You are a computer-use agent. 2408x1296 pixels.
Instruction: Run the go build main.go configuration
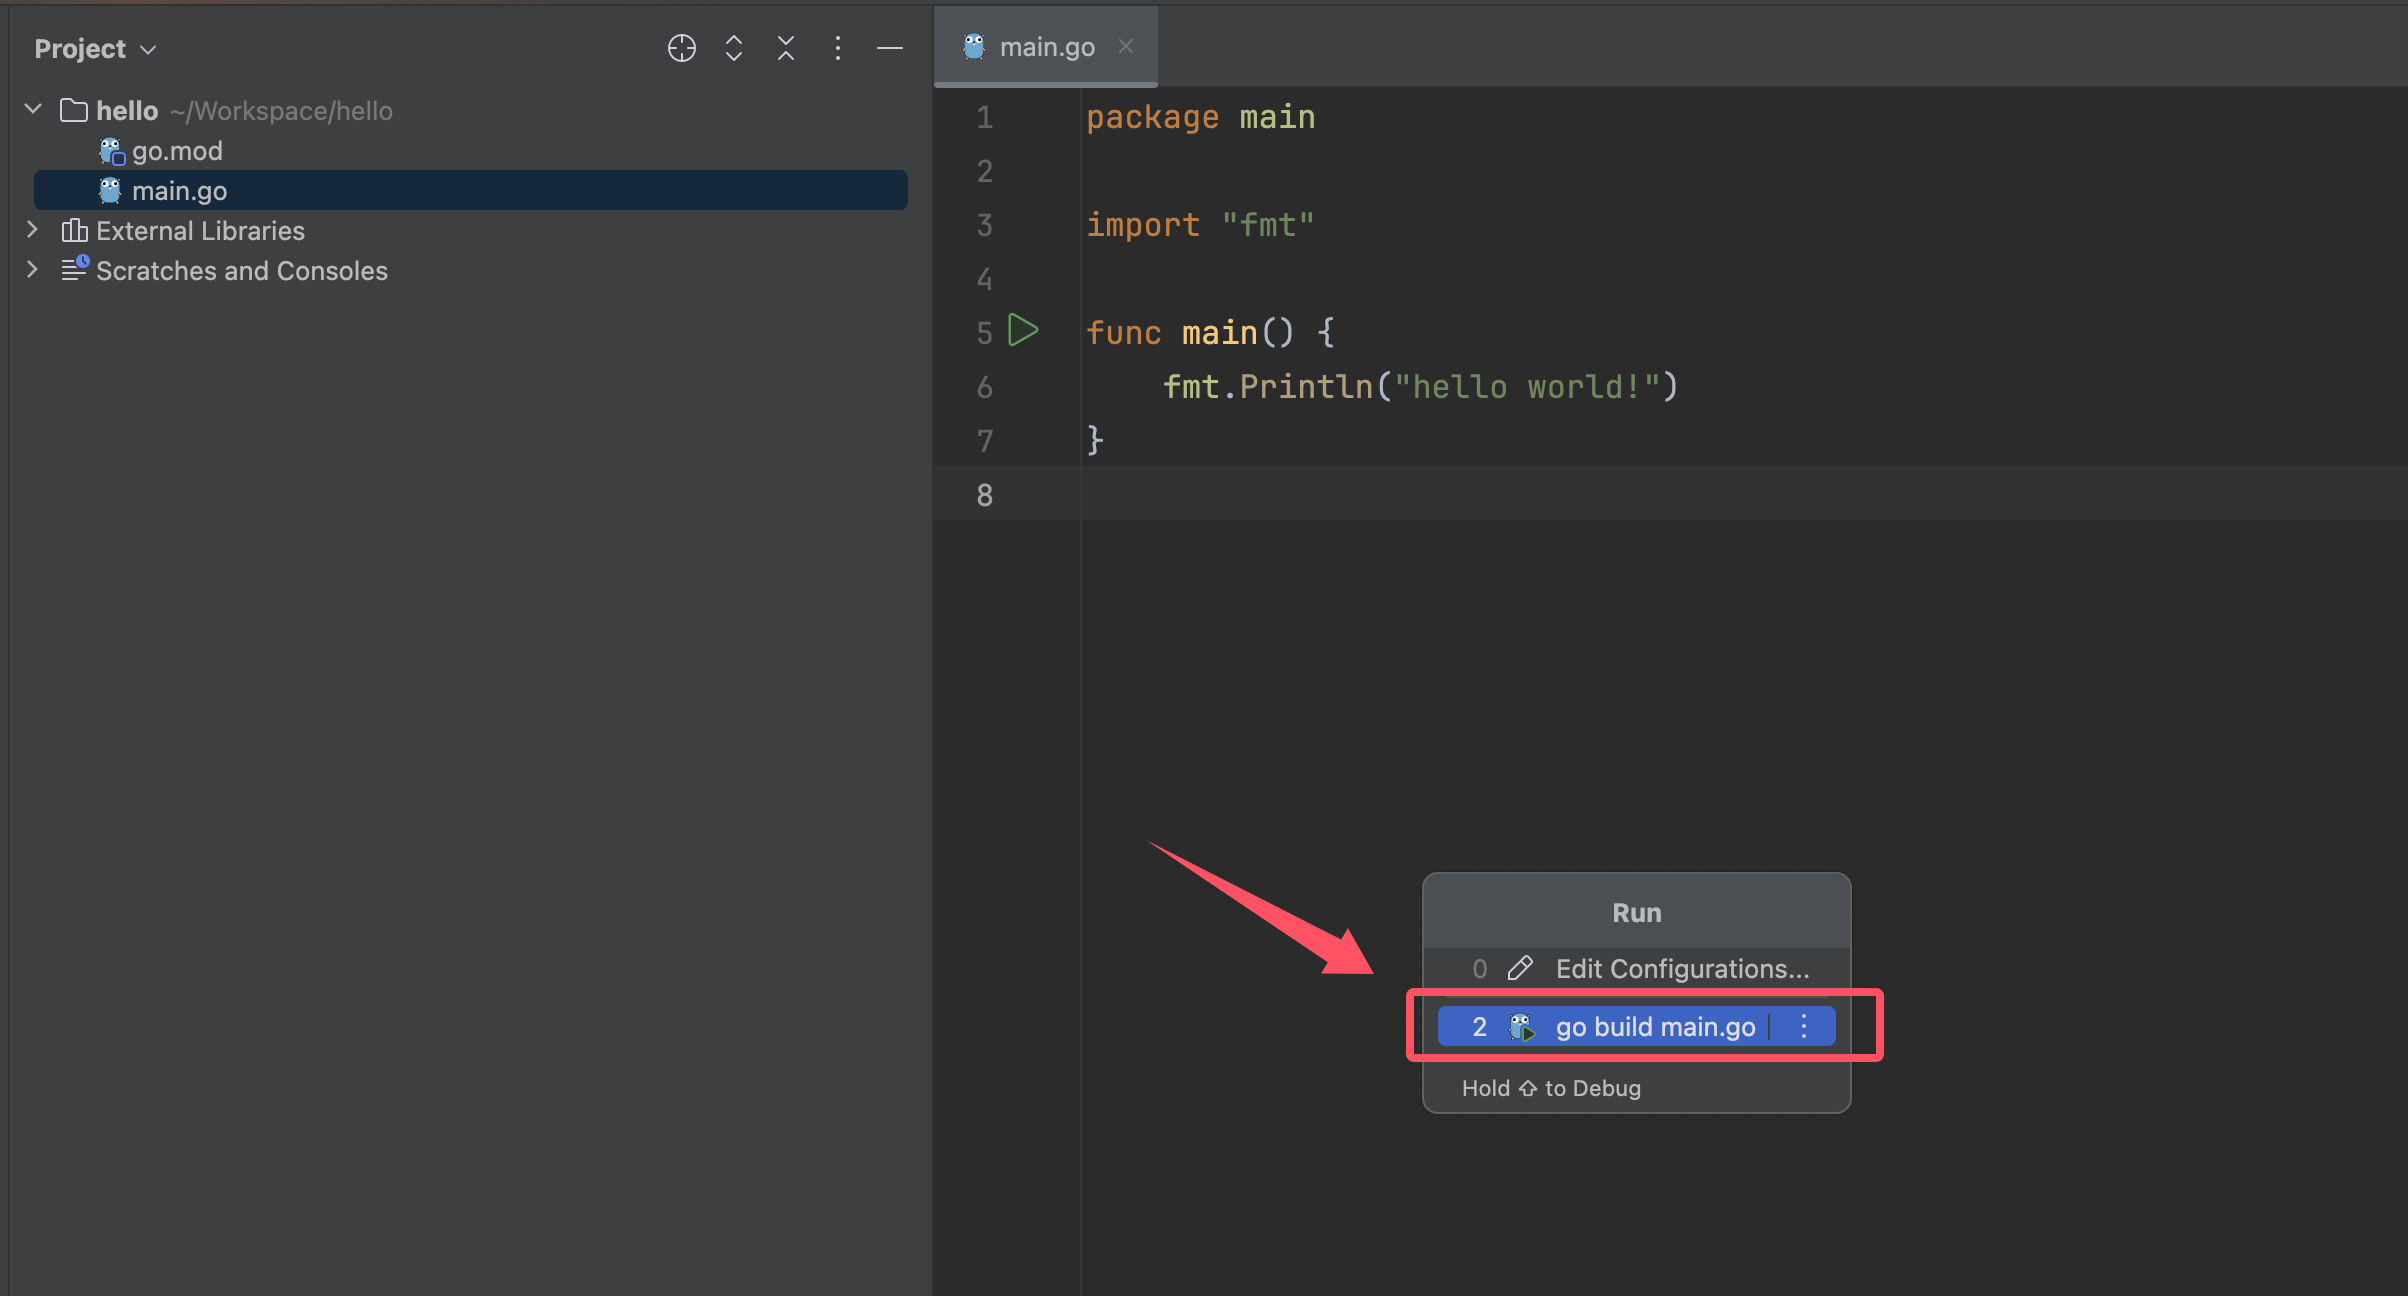[1654, 1027]
